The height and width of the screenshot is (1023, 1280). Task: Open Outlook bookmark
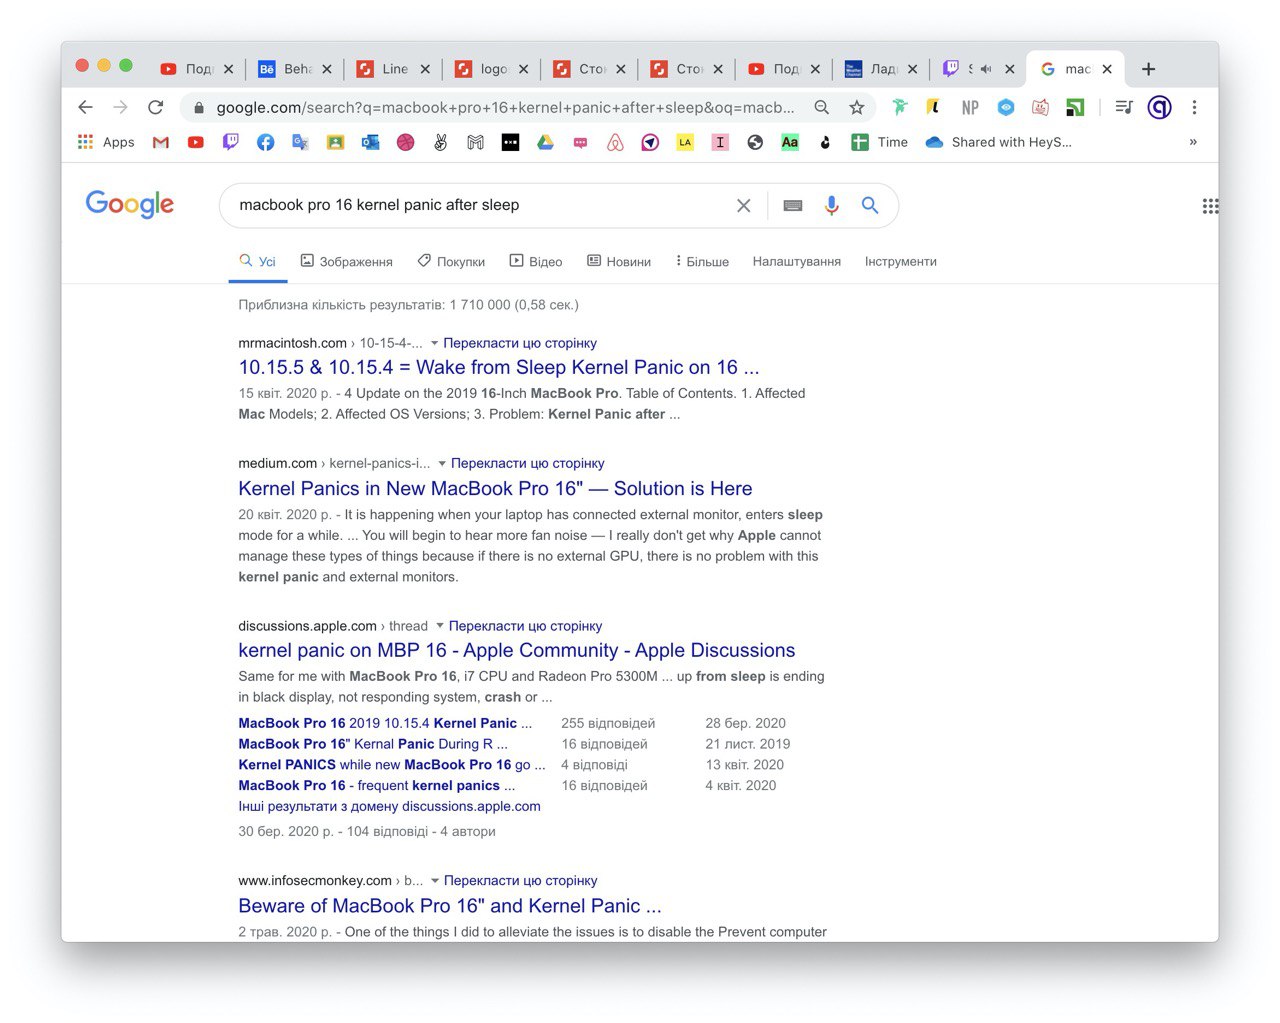click(x=370, y=142)
